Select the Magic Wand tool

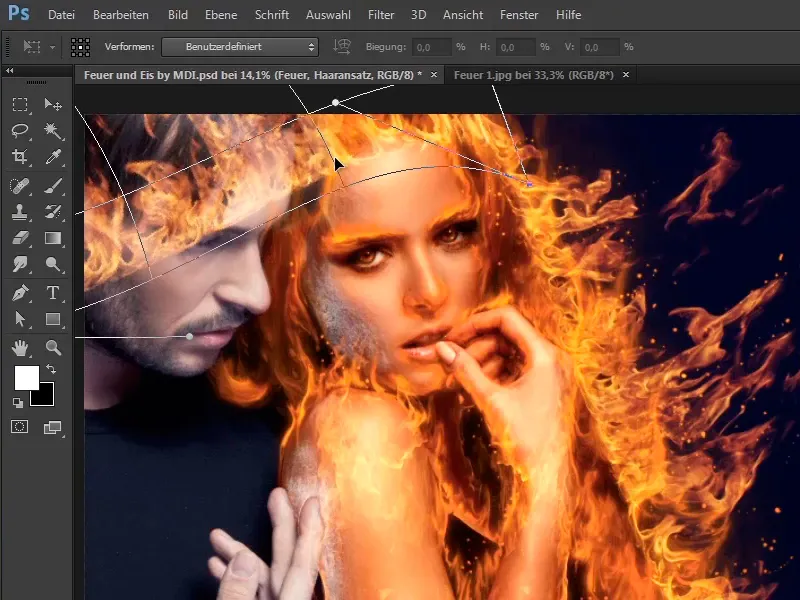53,131
